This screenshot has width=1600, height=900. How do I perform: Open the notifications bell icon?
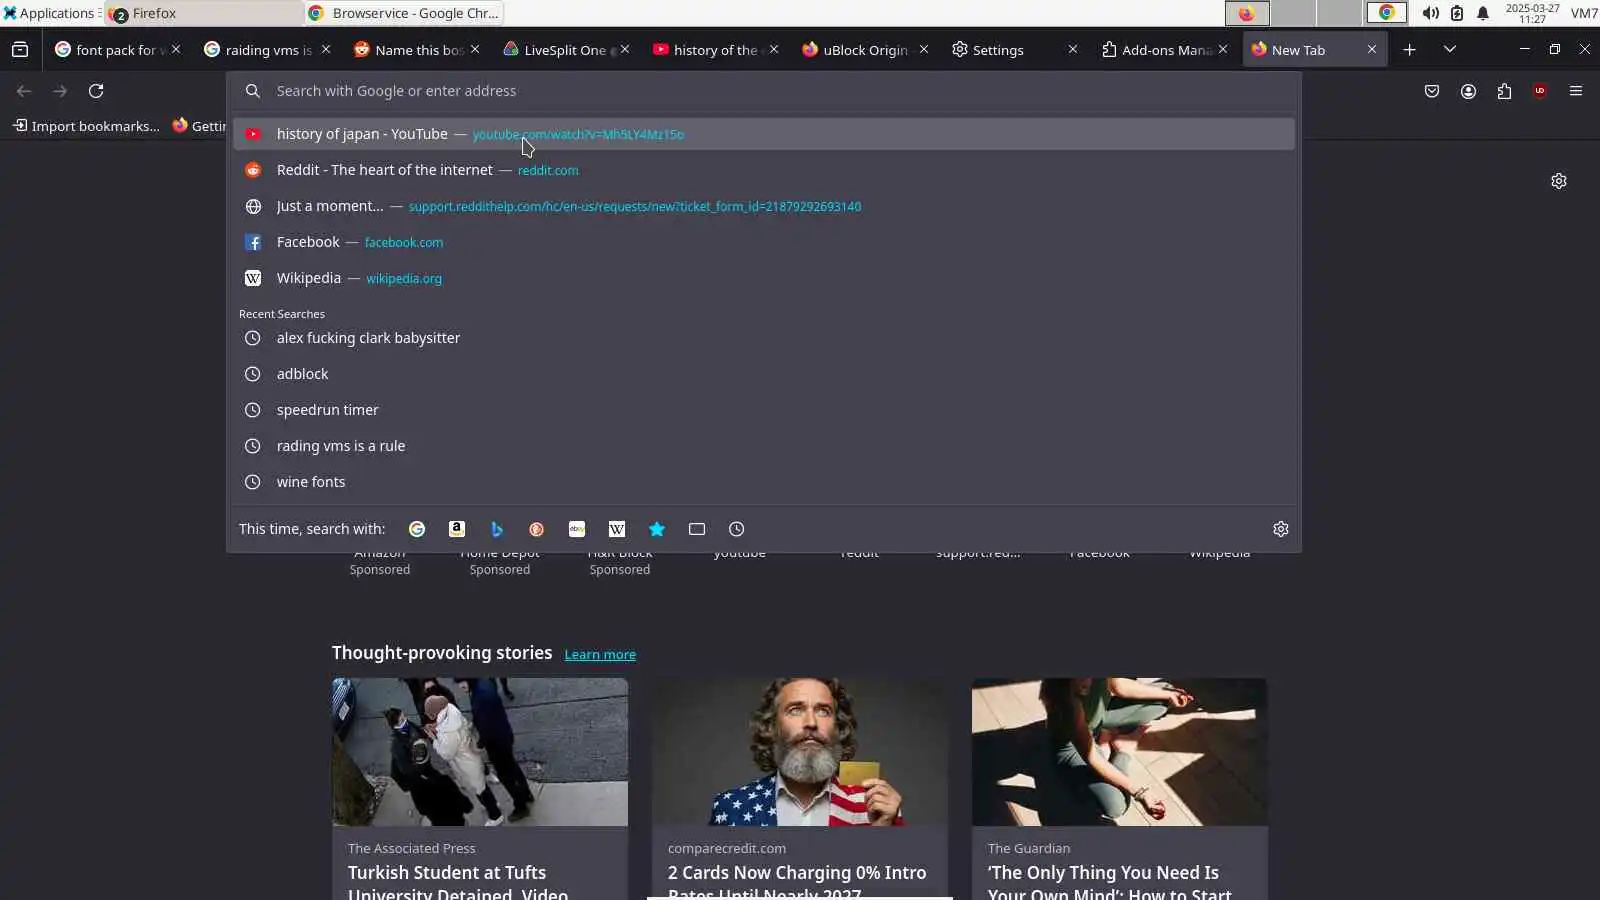[1483, 13]
